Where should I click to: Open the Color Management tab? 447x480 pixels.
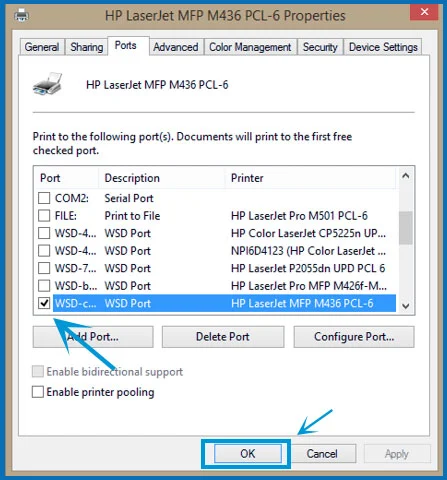click(250, 47)
